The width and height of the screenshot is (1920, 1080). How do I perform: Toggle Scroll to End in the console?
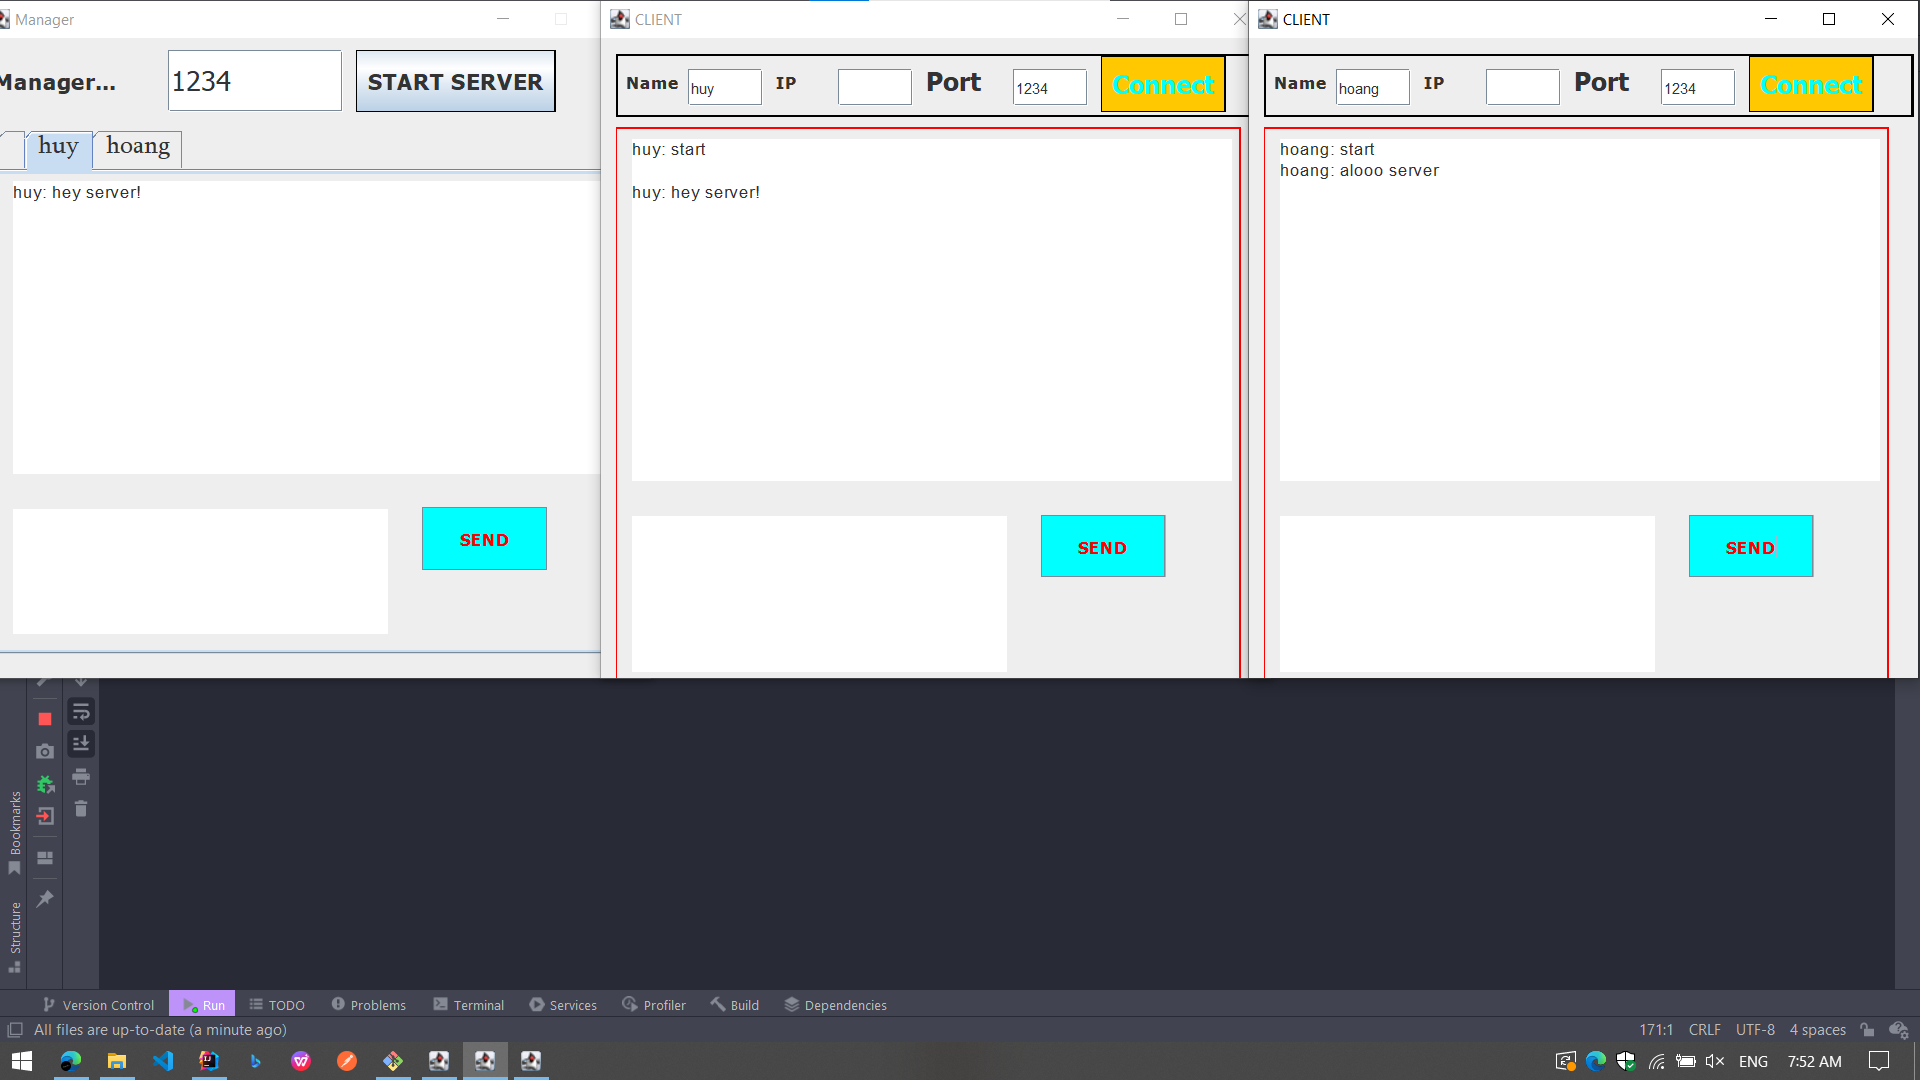tap(81, 744)
